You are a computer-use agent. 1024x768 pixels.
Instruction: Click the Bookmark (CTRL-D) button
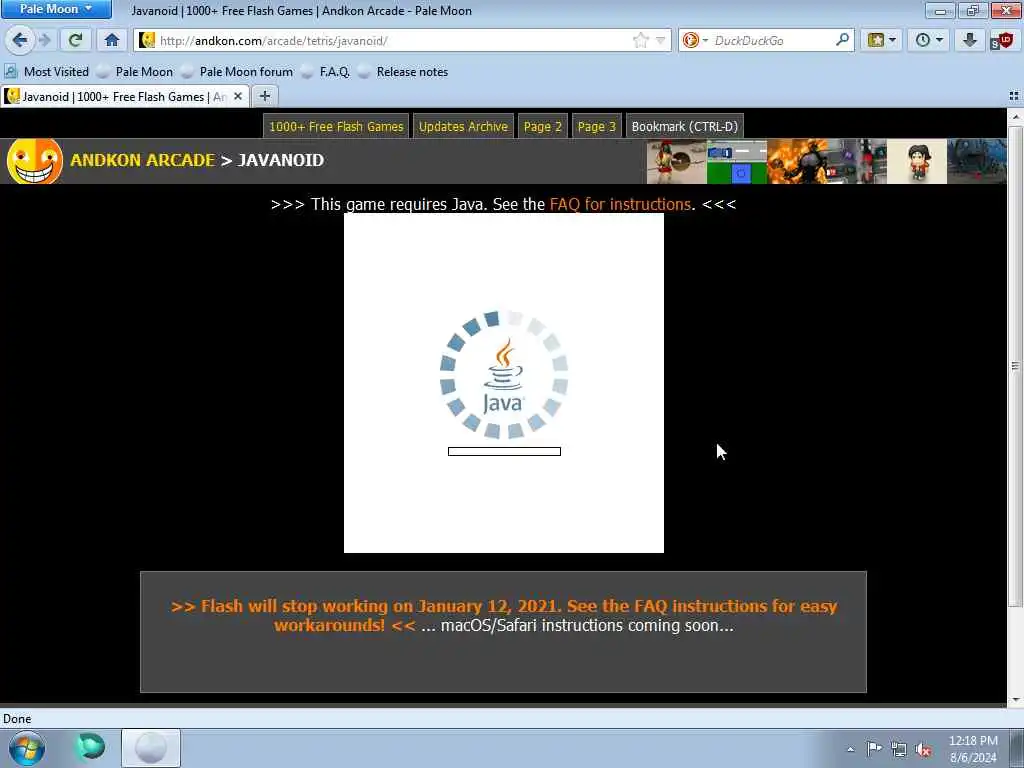point(684,127)
